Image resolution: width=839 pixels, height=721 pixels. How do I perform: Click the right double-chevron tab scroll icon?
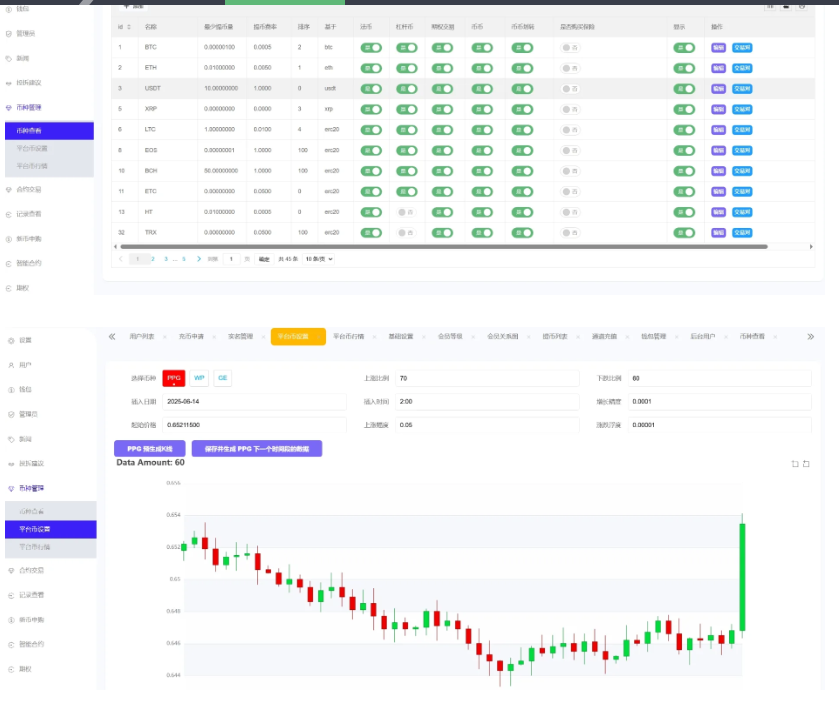[x=810, y=337]
